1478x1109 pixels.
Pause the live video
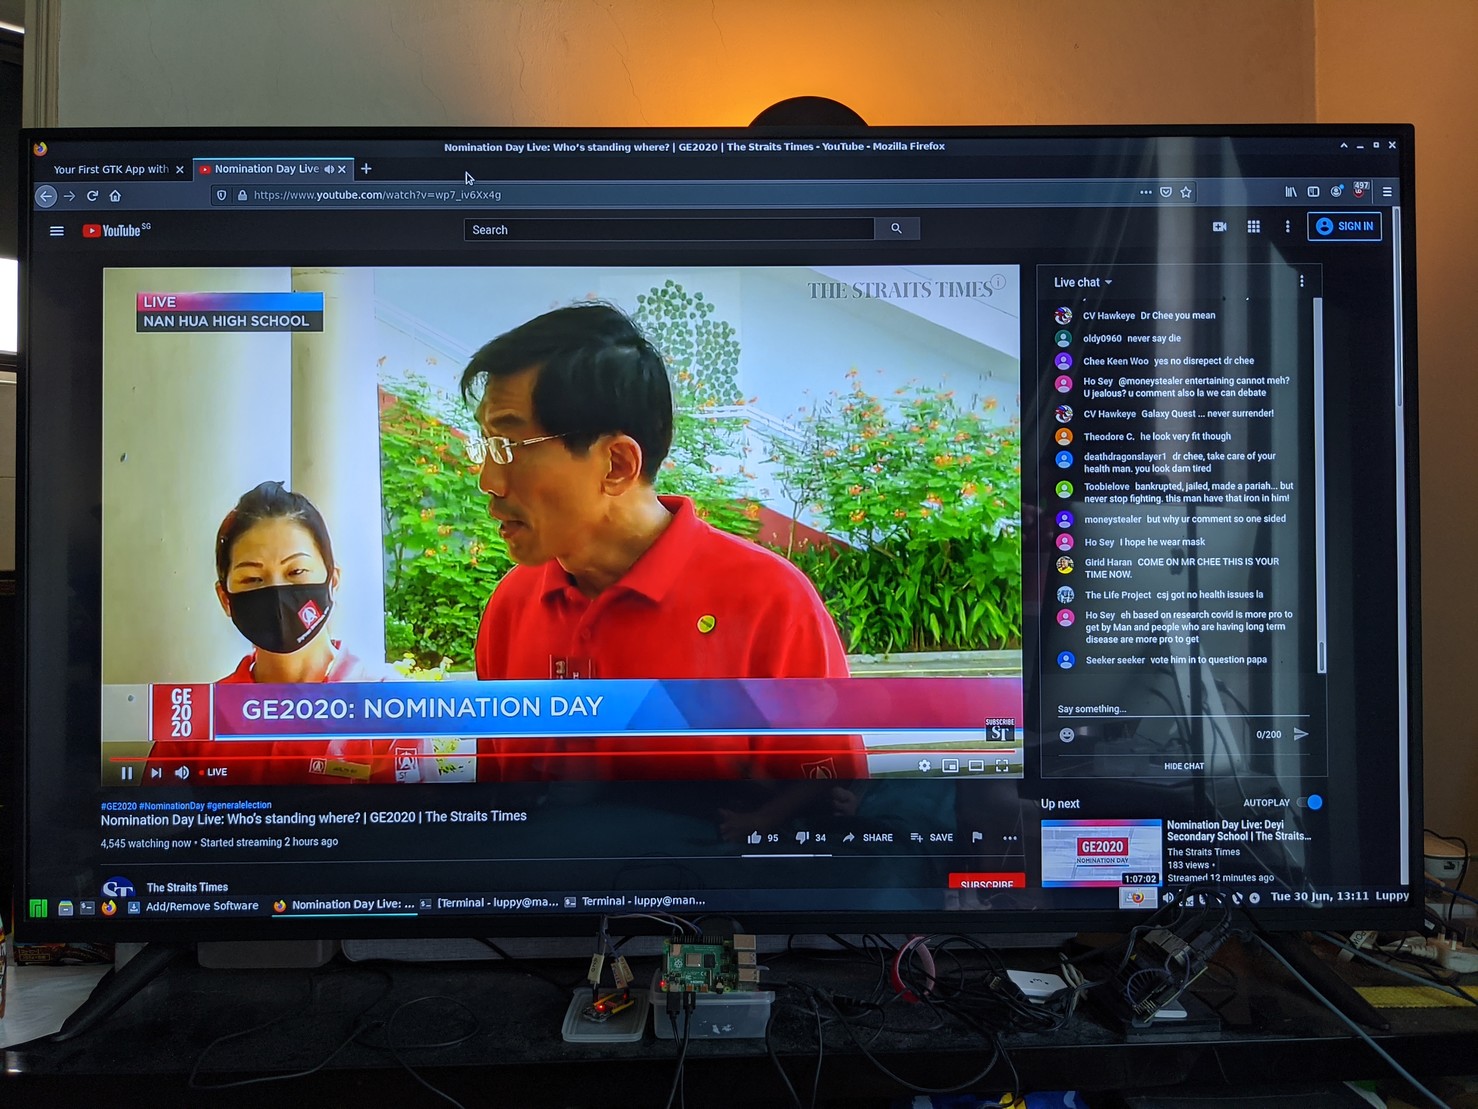[x=127, y=772]
